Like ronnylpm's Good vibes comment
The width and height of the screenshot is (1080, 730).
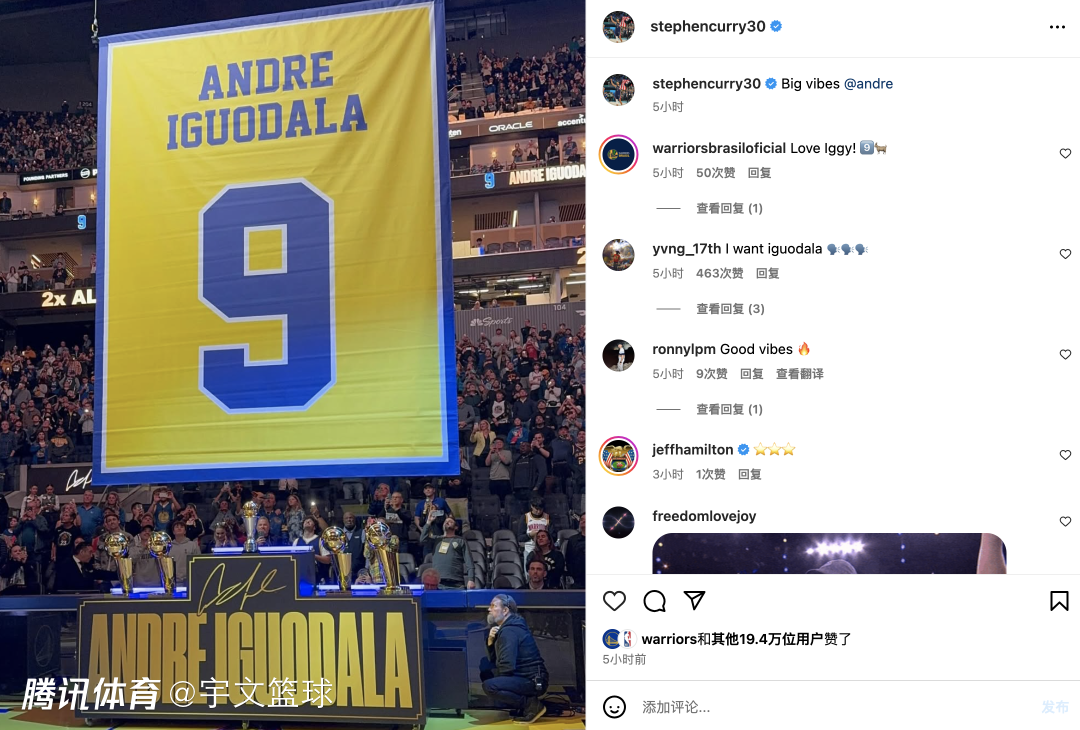click(1065, 355)
